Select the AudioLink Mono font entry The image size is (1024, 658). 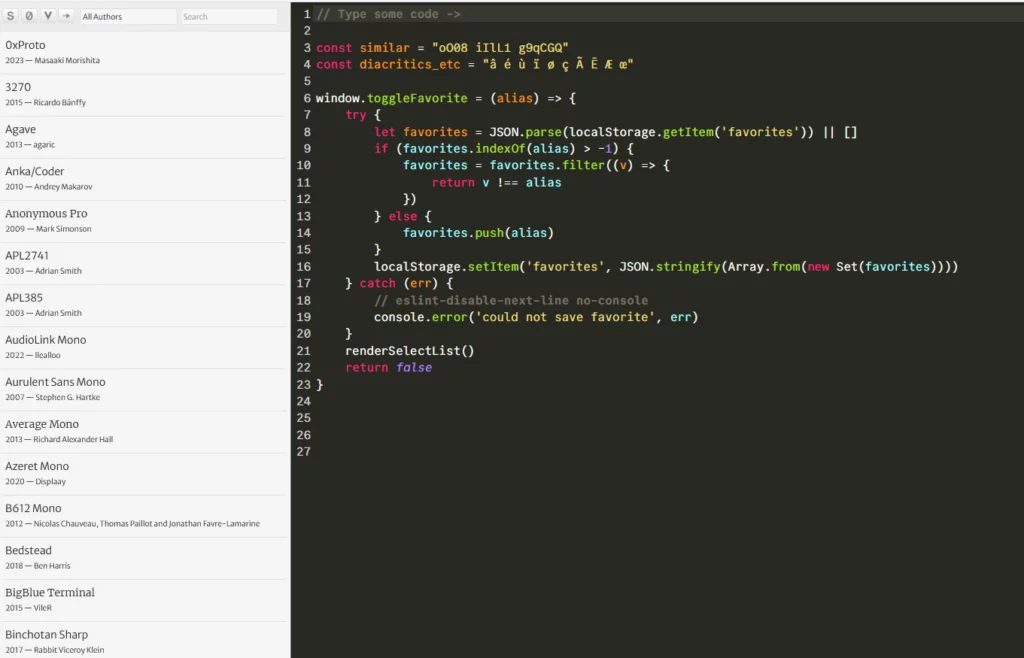[x=144, y=348]
